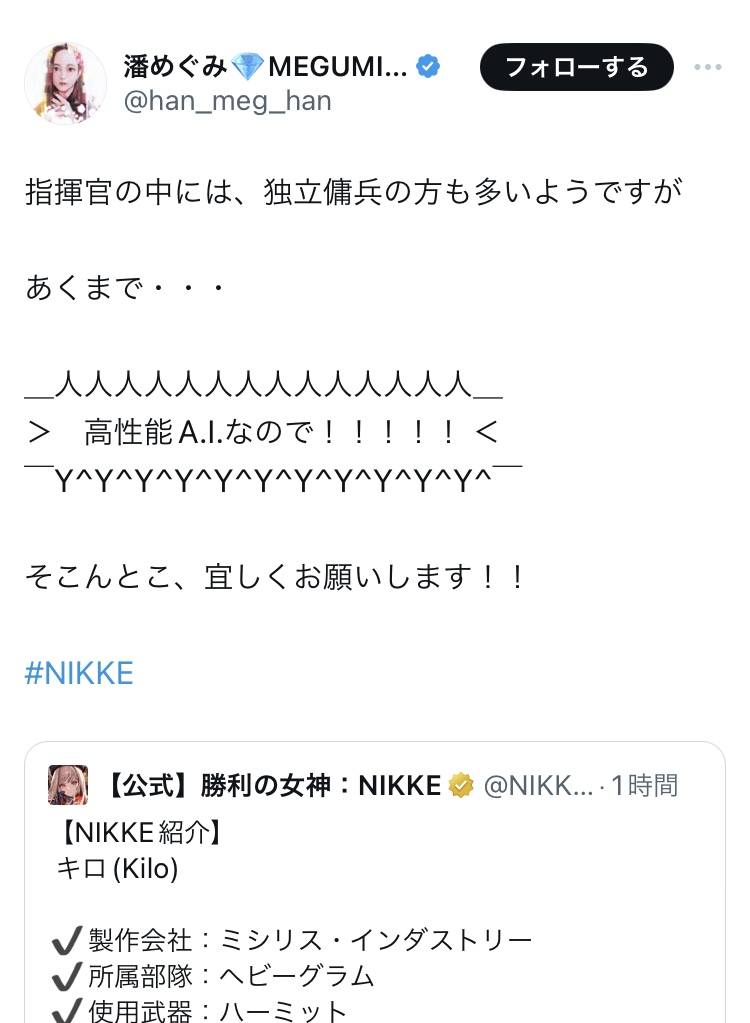
Task: Click the gold verified badge on NIKKE account
Action: [461, 785]
